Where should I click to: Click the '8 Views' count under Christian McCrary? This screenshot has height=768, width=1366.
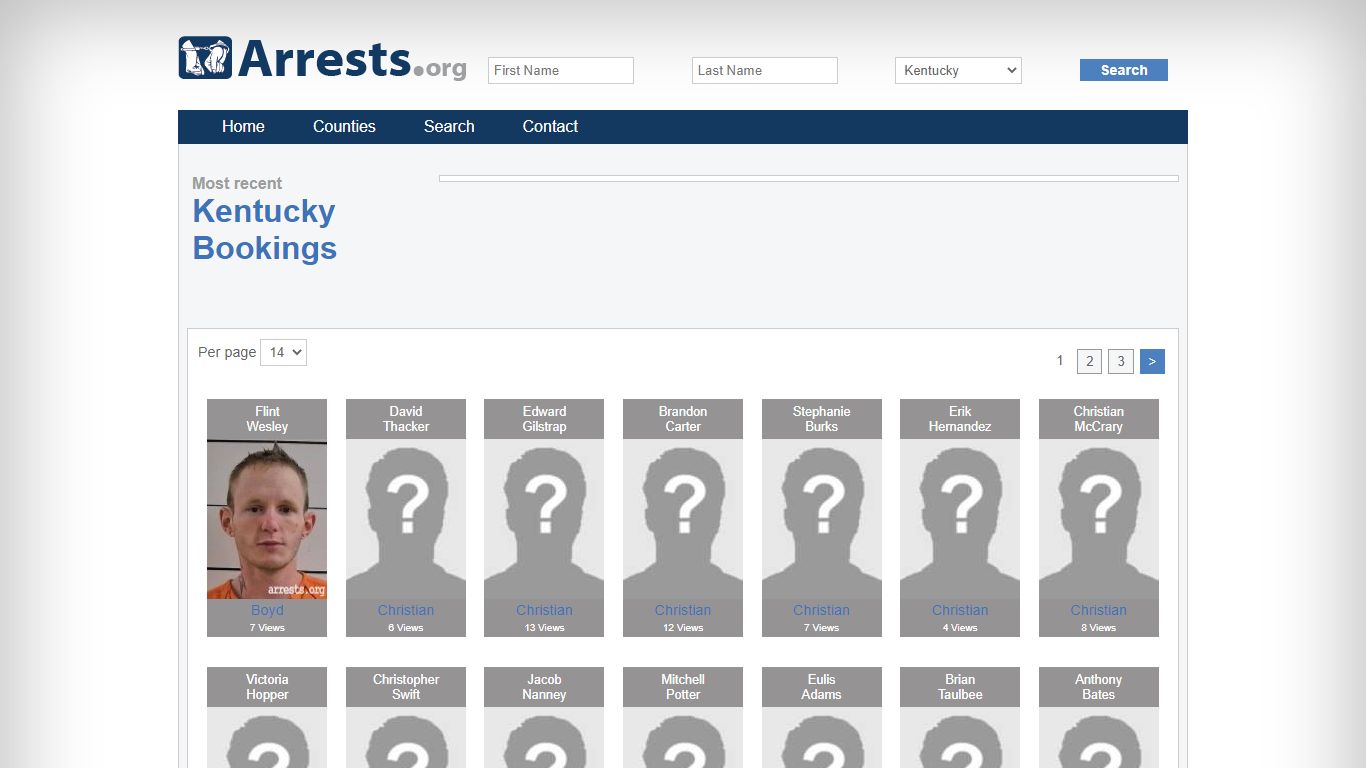[1099, 628]
